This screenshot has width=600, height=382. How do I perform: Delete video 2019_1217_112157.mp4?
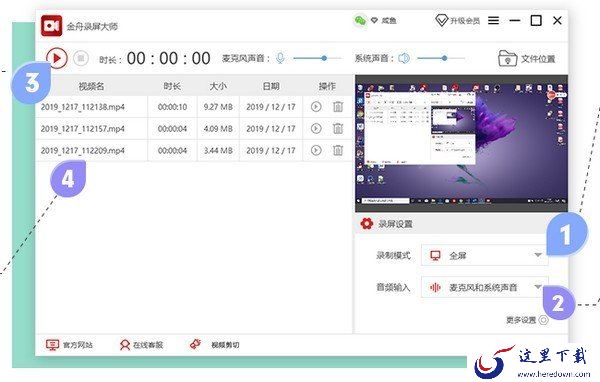click(x=338, y=129)
